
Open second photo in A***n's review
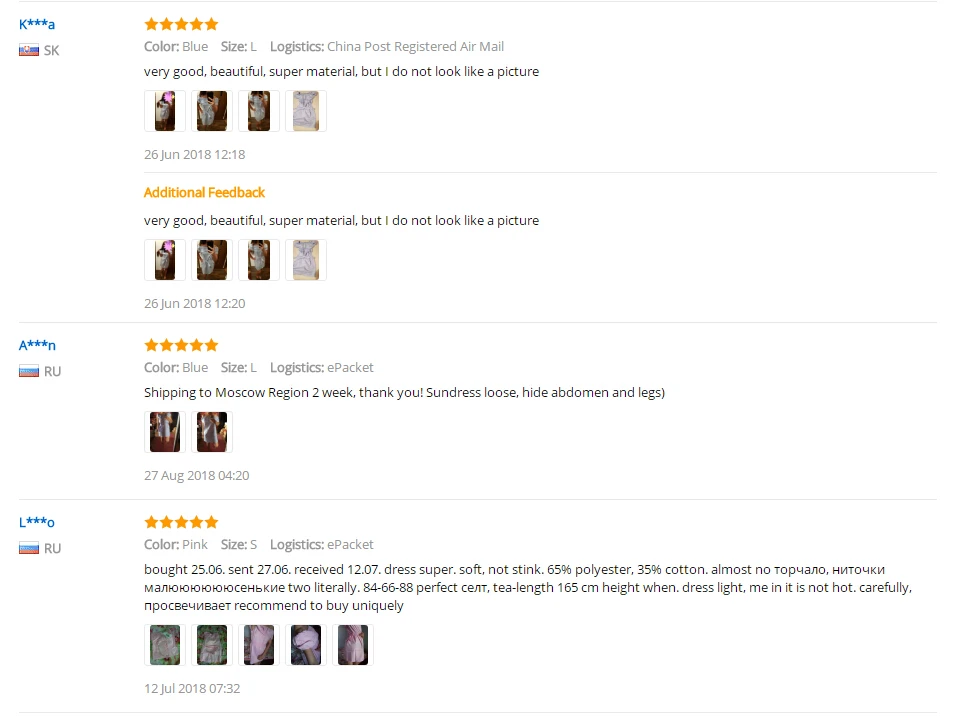(212, 432)
